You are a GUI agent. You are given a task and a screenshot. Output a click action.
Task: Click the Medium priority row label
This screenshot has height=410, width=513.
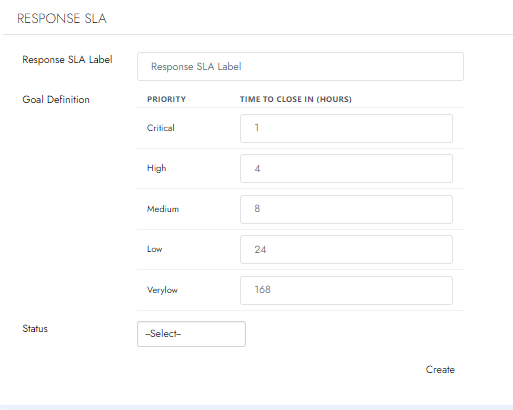(x=163, y=209)
